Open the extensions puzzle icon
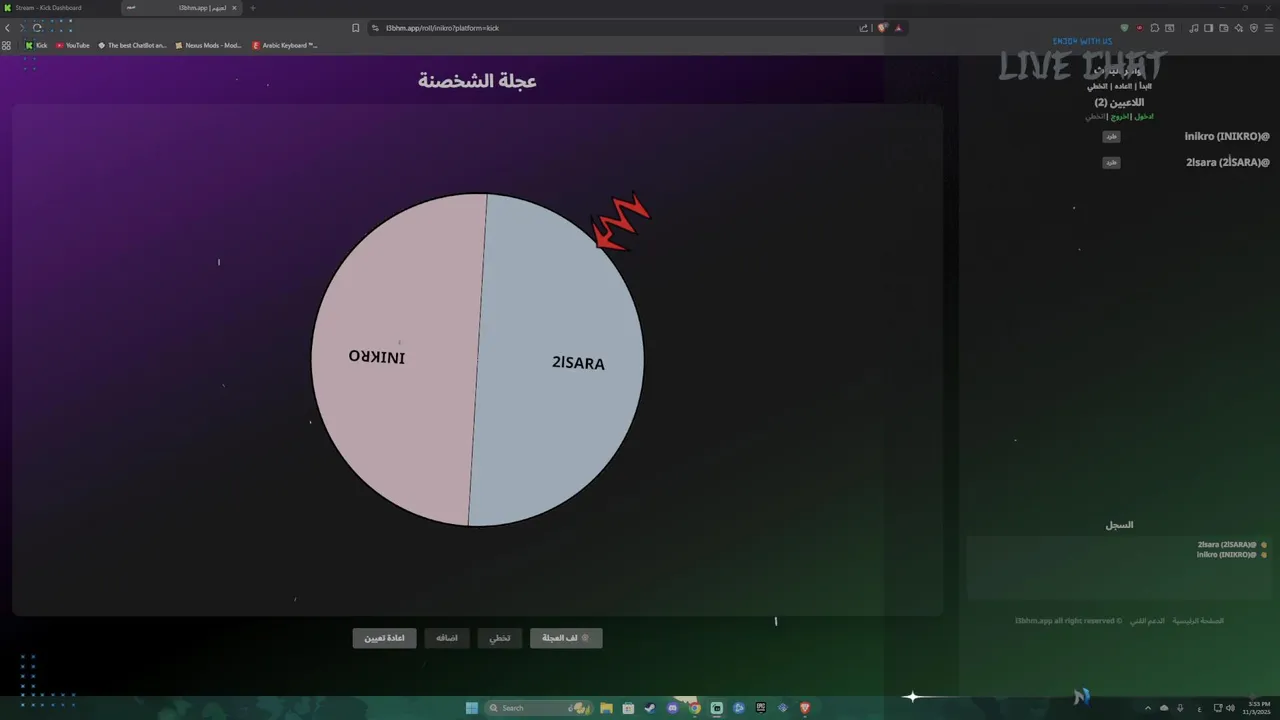This screenshot has height=720, width=1280. pyautogui.click(x=1155, y=28)
